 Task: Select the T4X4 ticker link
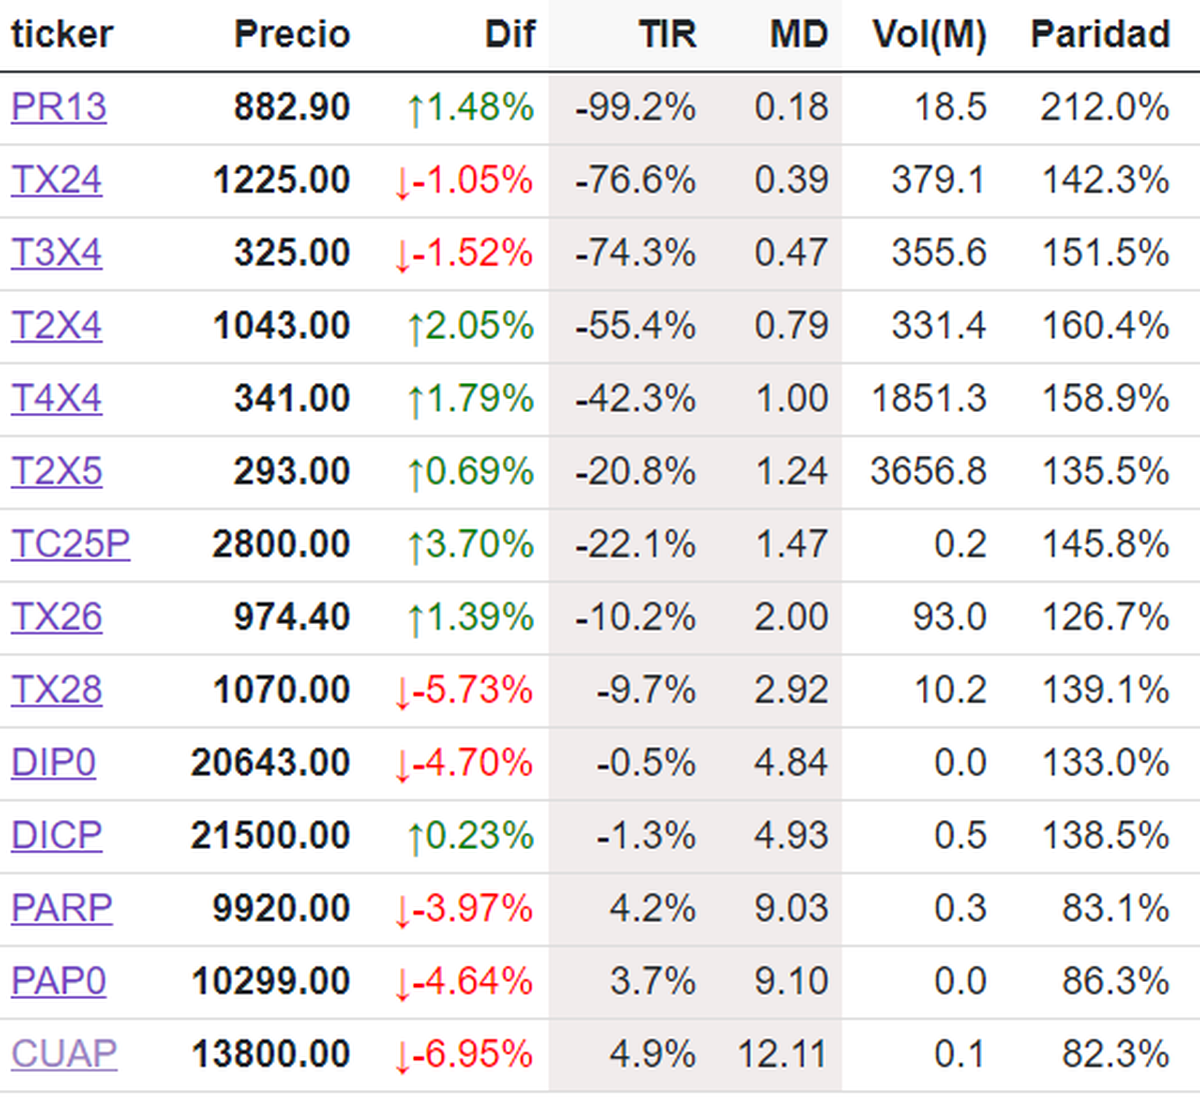[x=56, y=399]
